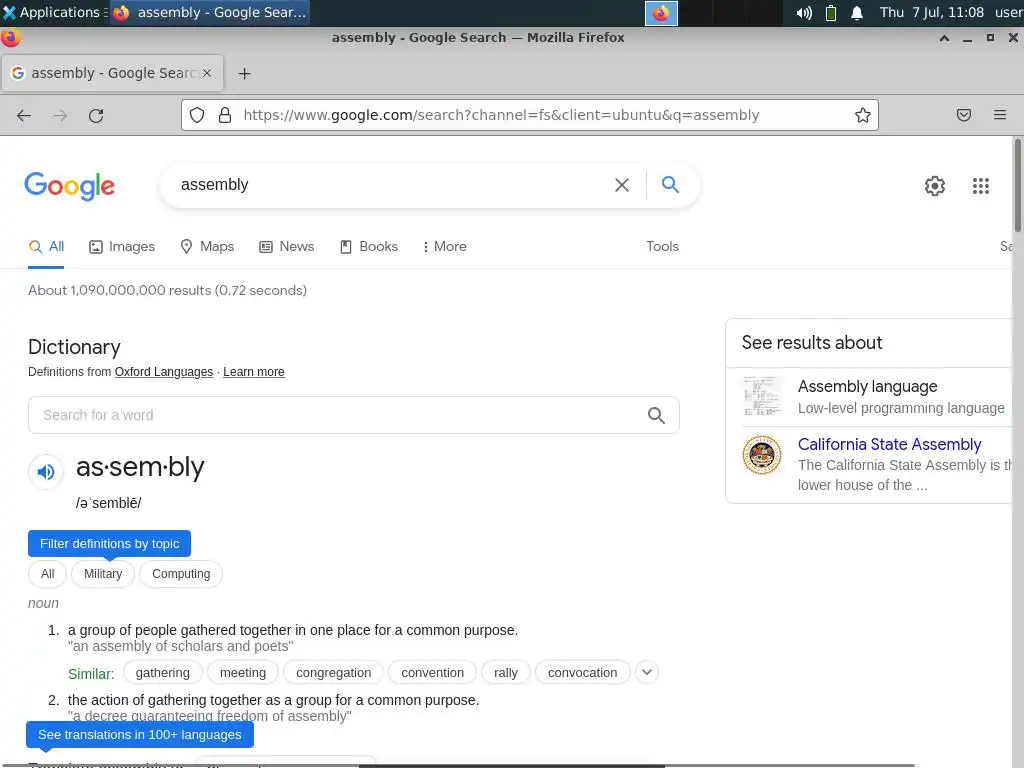1024x768 pixels.
Task: Click the padlock site info icon
Action: pos(225,116)
